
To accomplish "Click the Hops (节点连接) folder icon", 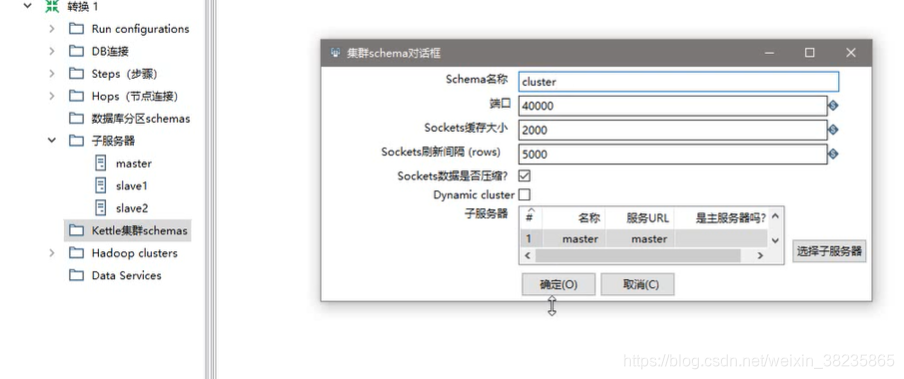I will tap(76, 96).
